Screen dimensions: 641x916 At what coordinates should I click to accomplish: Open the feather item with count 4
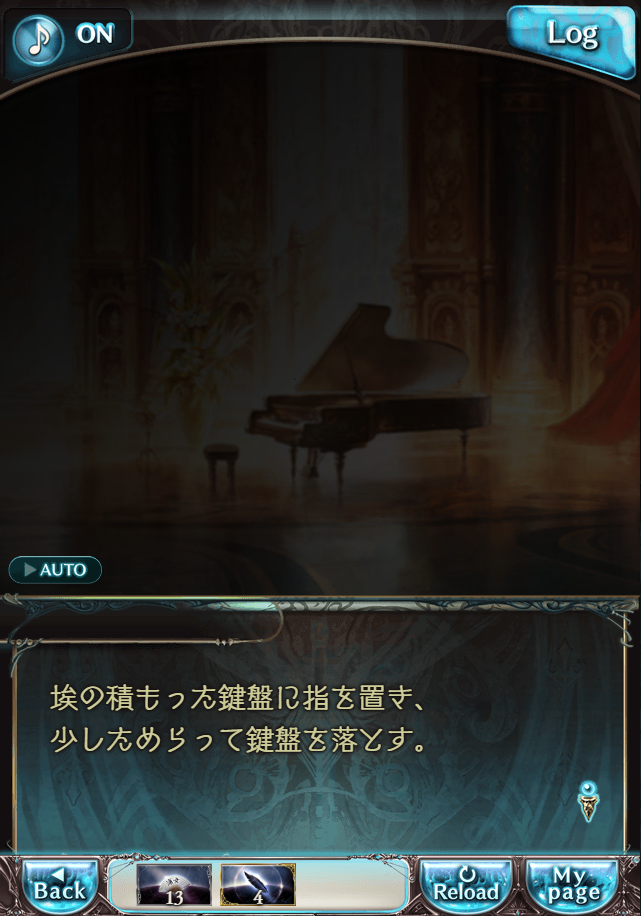(258, 884)
